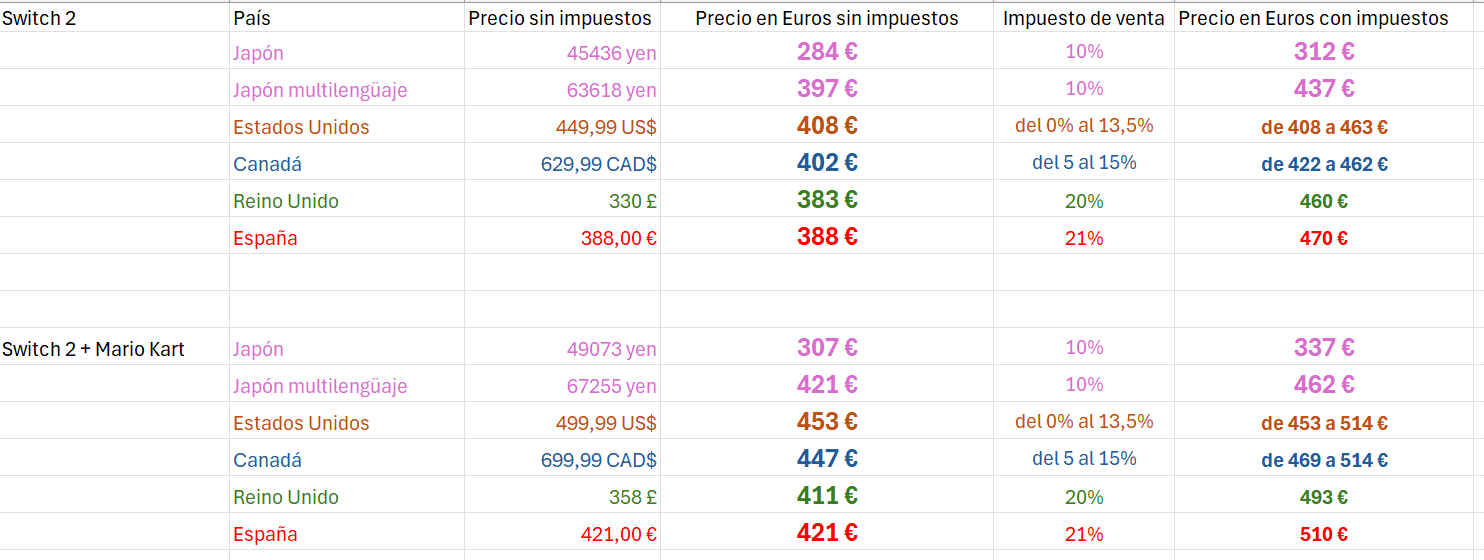This screenshot has width=1484, height=560.
Task: Click the 'País' header cell
Action: 251,18
